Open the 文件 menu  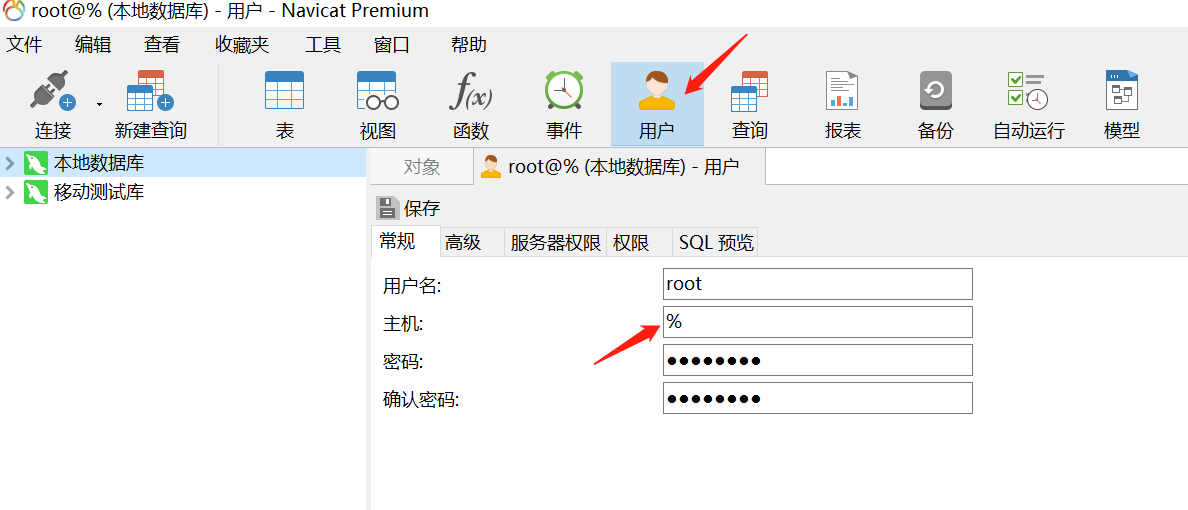(x=24, y=45)
